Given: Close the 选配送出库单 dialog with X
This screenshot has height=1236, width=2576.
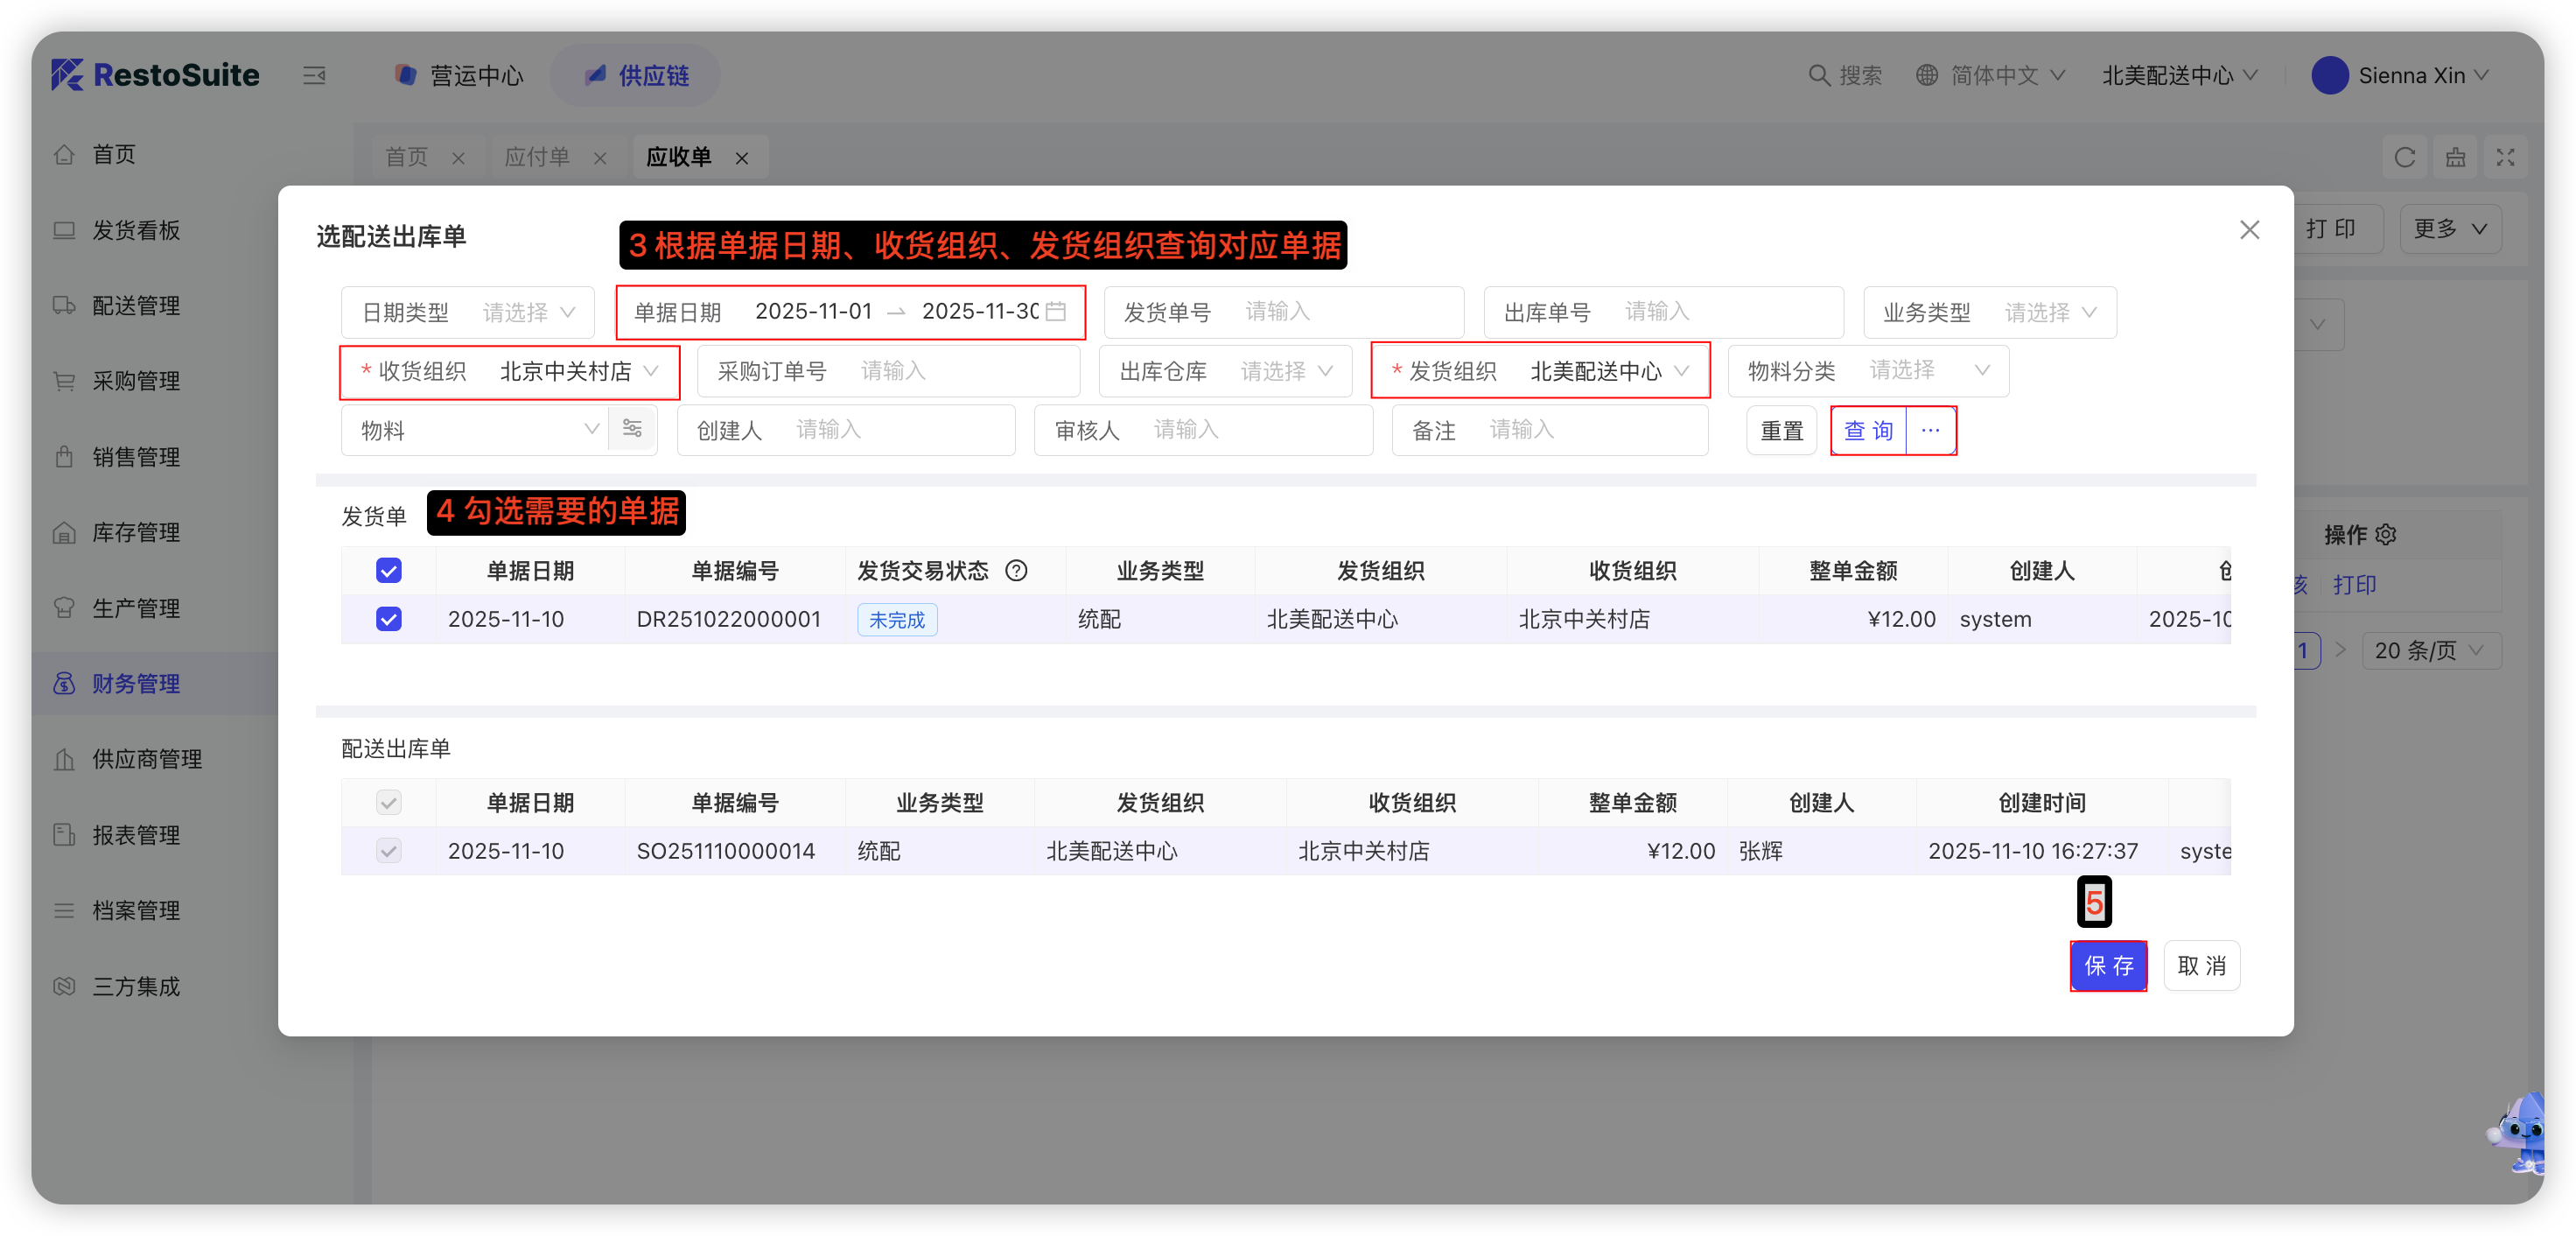Looking at the screenshot, I should 2249,230.
